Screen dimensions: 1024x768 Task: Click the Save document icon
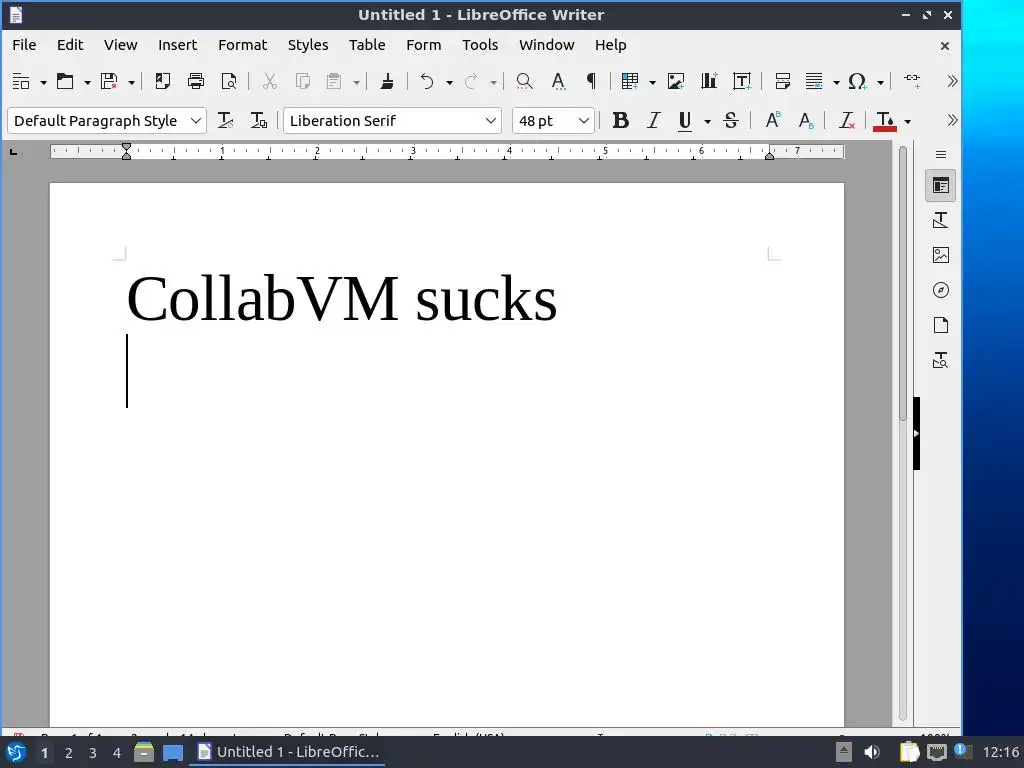(109, 81)
